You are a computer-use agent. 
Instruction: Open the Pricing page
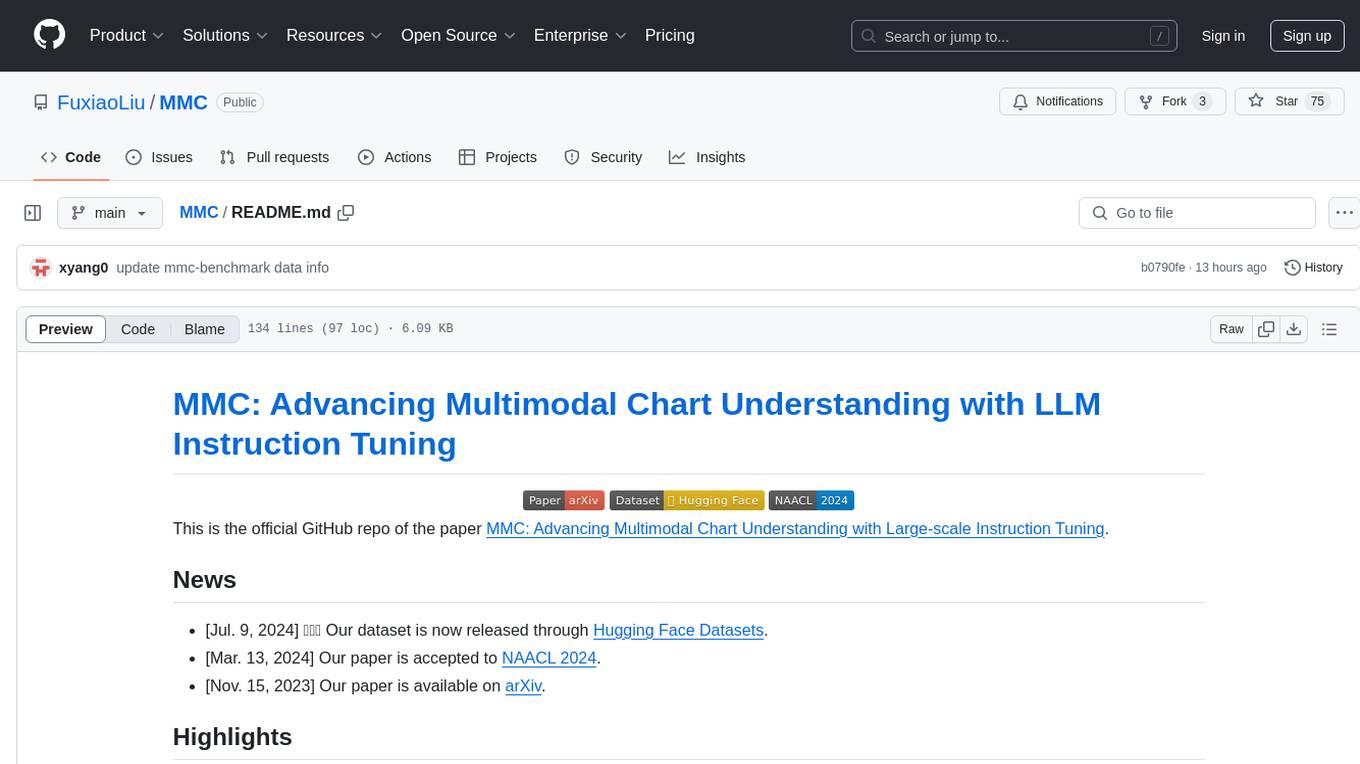(x=670, y=35)
